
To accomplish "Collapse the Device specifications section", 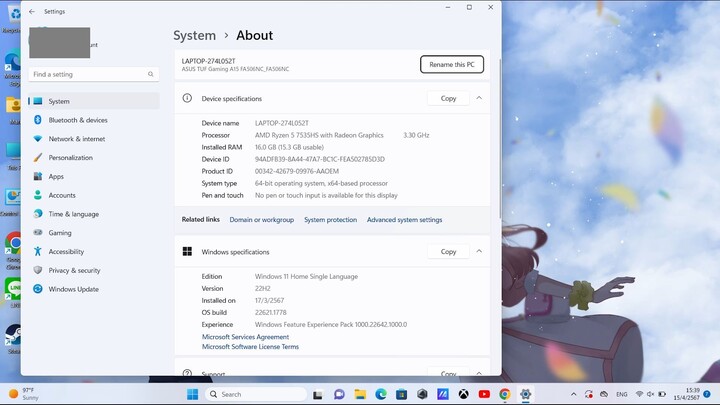I will [x=479, y=98].
